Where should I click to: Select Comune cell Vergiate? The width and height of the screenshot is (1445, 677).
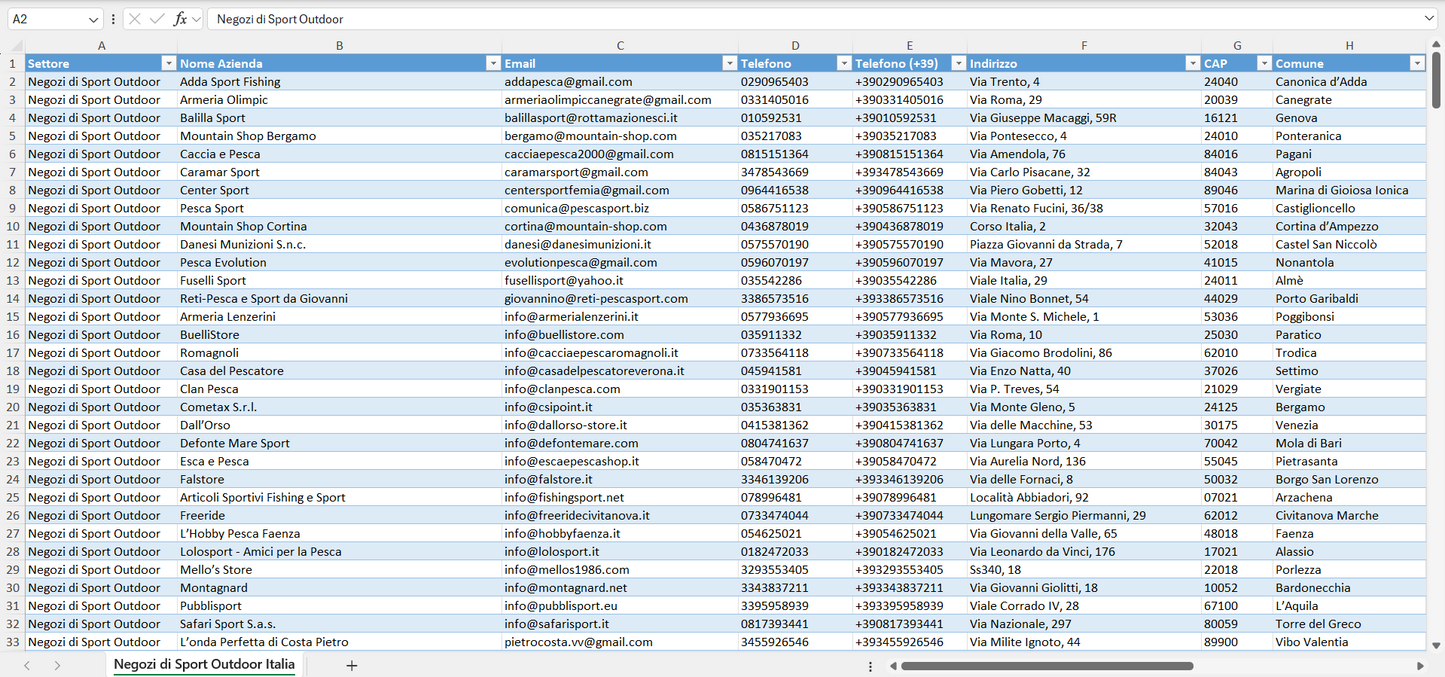[x=1349, y=388]
